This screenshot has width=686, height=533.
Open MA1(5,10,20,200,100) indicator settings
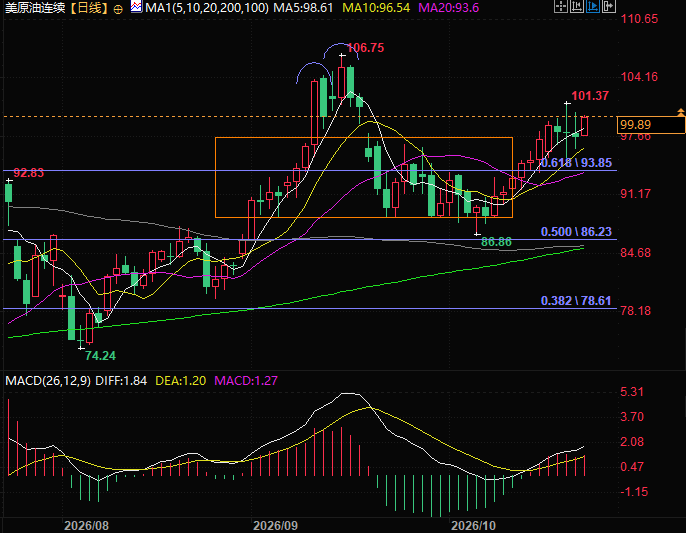[206, 8]
